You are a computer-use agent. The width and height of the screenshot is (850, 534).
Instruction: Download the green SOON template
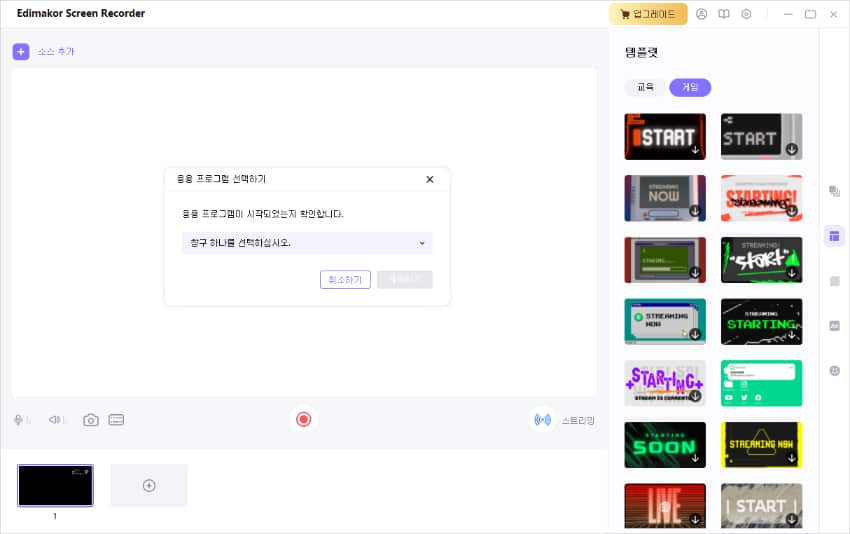coord(695,458)
